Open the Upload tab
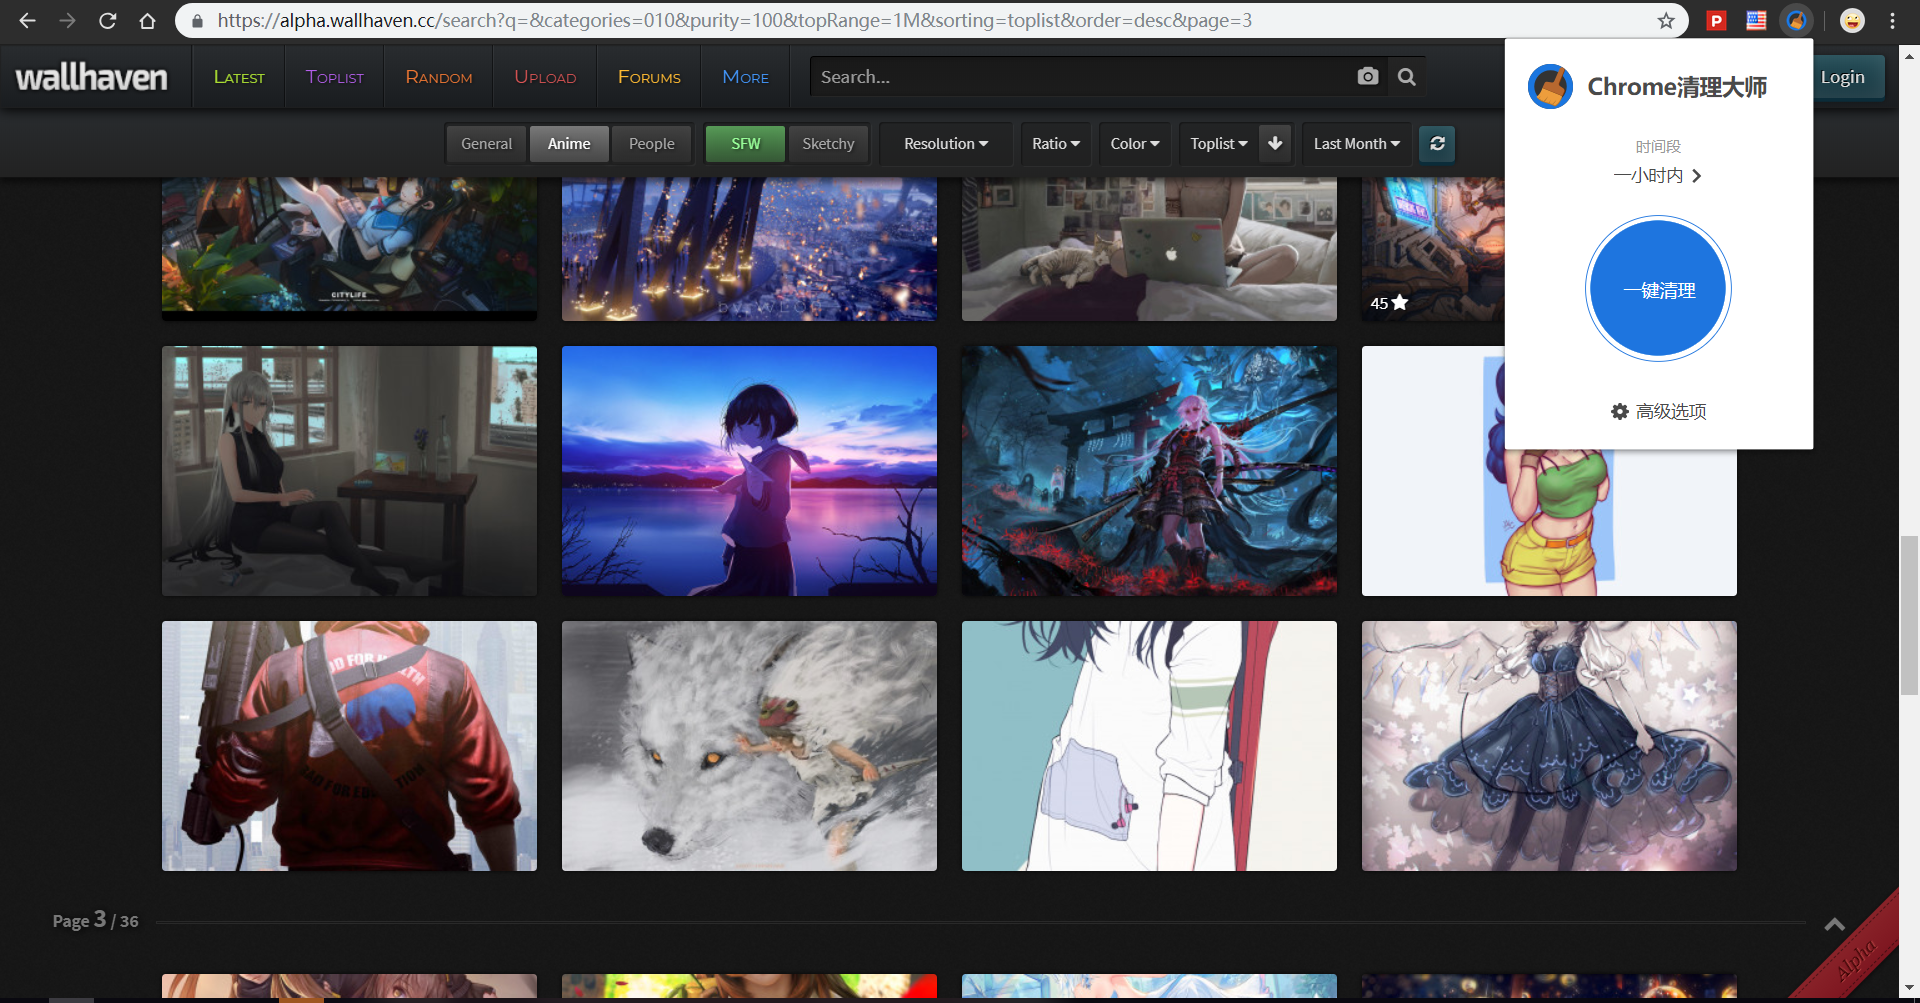This screenshot has width=1920, height=1003. (x=545, y=77)
